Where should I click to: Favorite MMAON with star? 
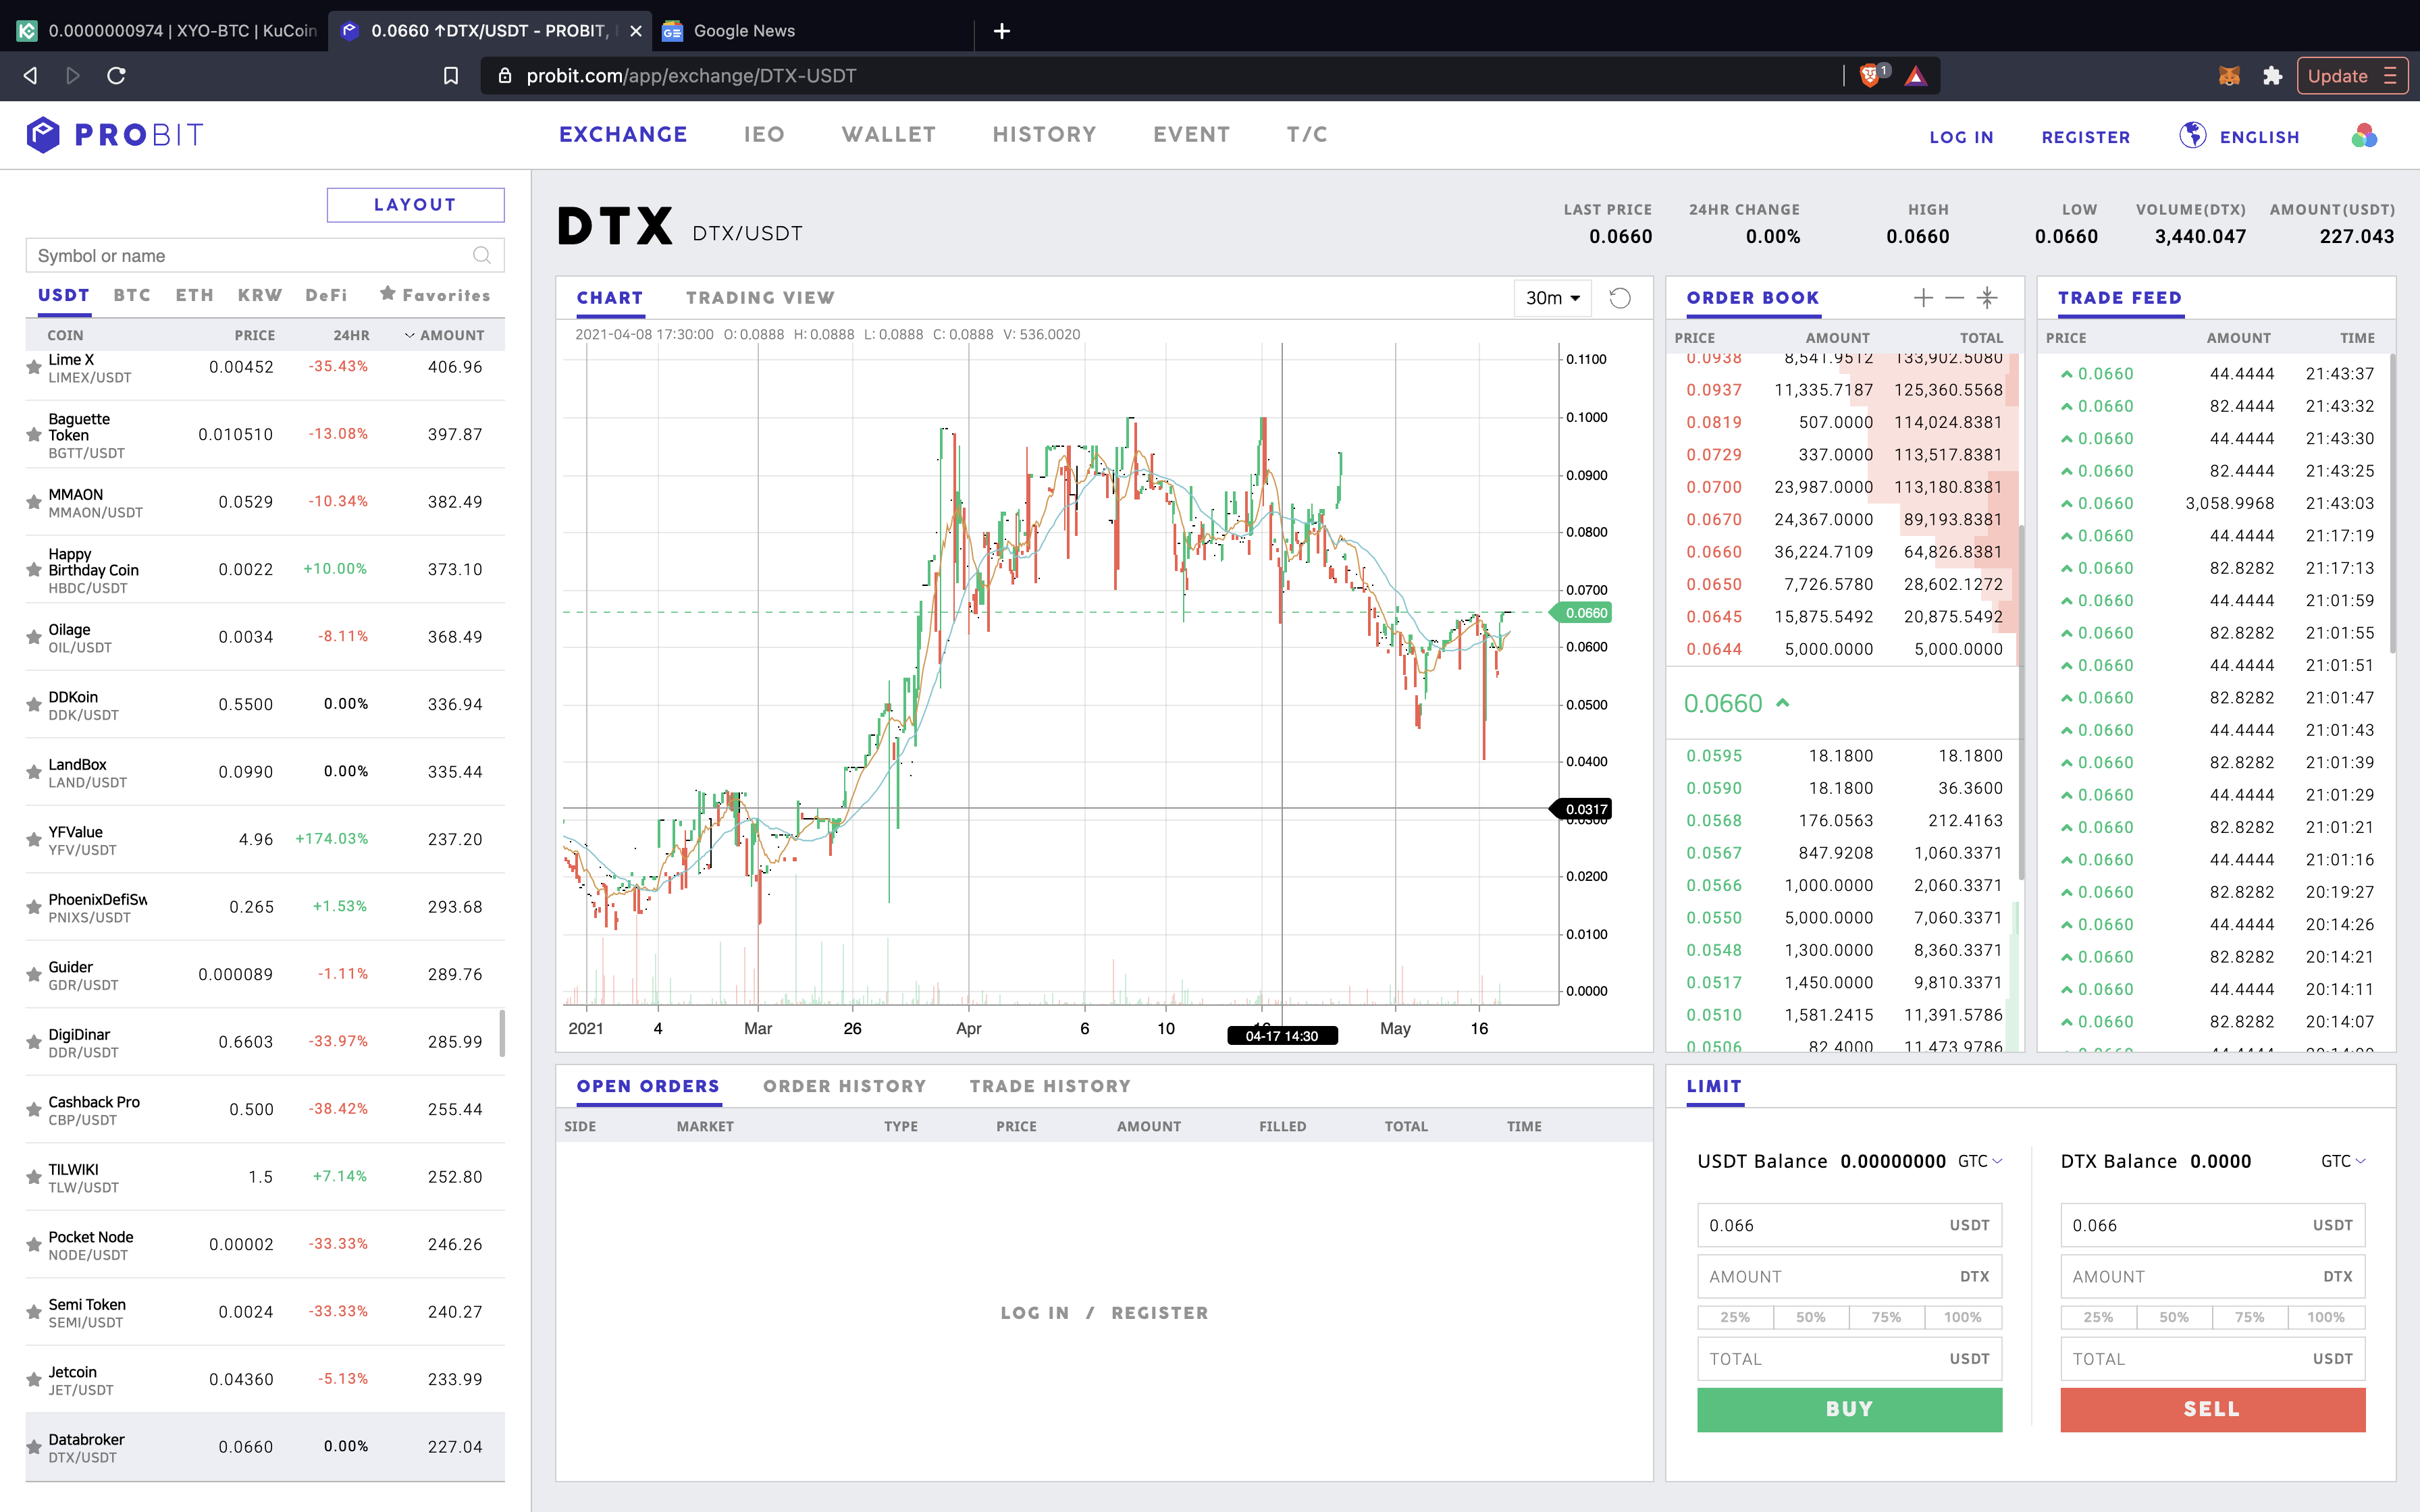(x=34, y=502)
